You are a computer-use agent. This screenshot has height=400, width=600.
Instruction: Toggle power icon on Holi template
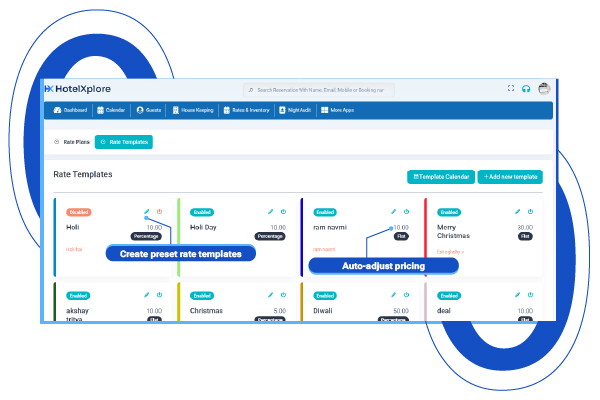point(160,212)
